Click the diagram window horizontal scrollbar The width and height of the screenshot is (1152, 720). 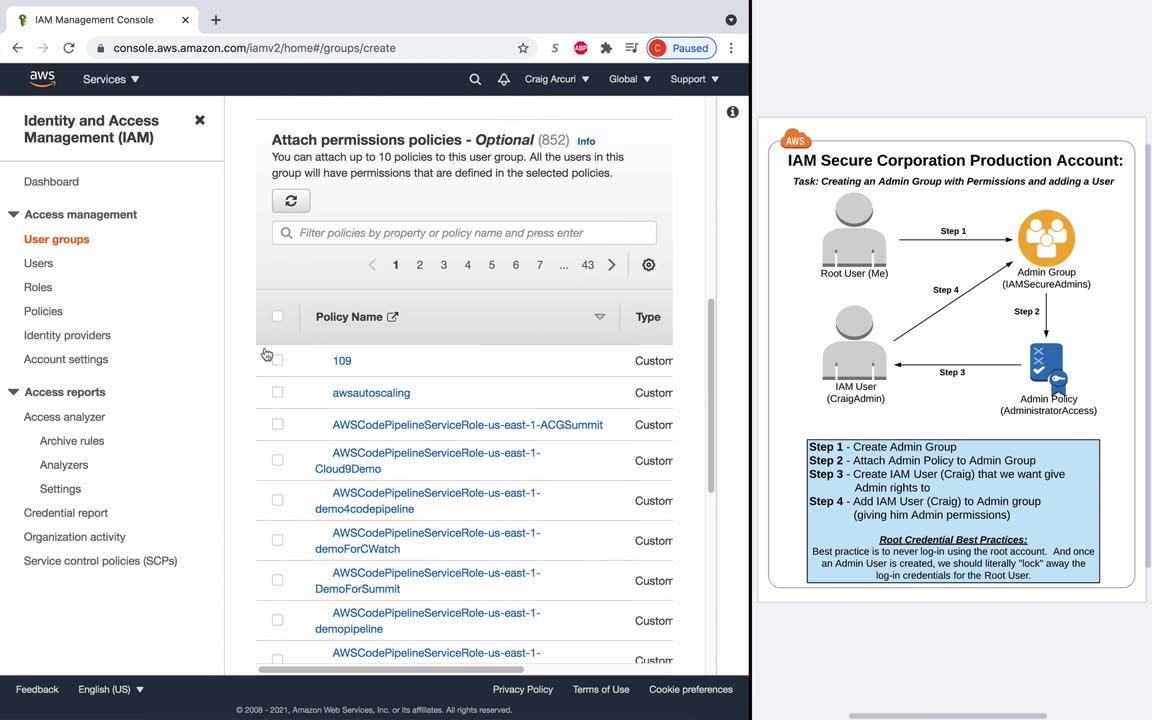click(948, 715)
